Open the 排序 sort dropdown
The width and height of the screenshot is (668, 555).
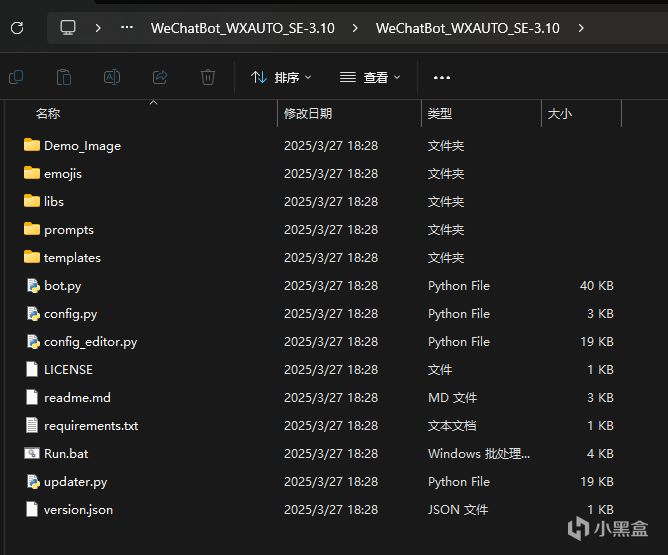click(281, 77)
